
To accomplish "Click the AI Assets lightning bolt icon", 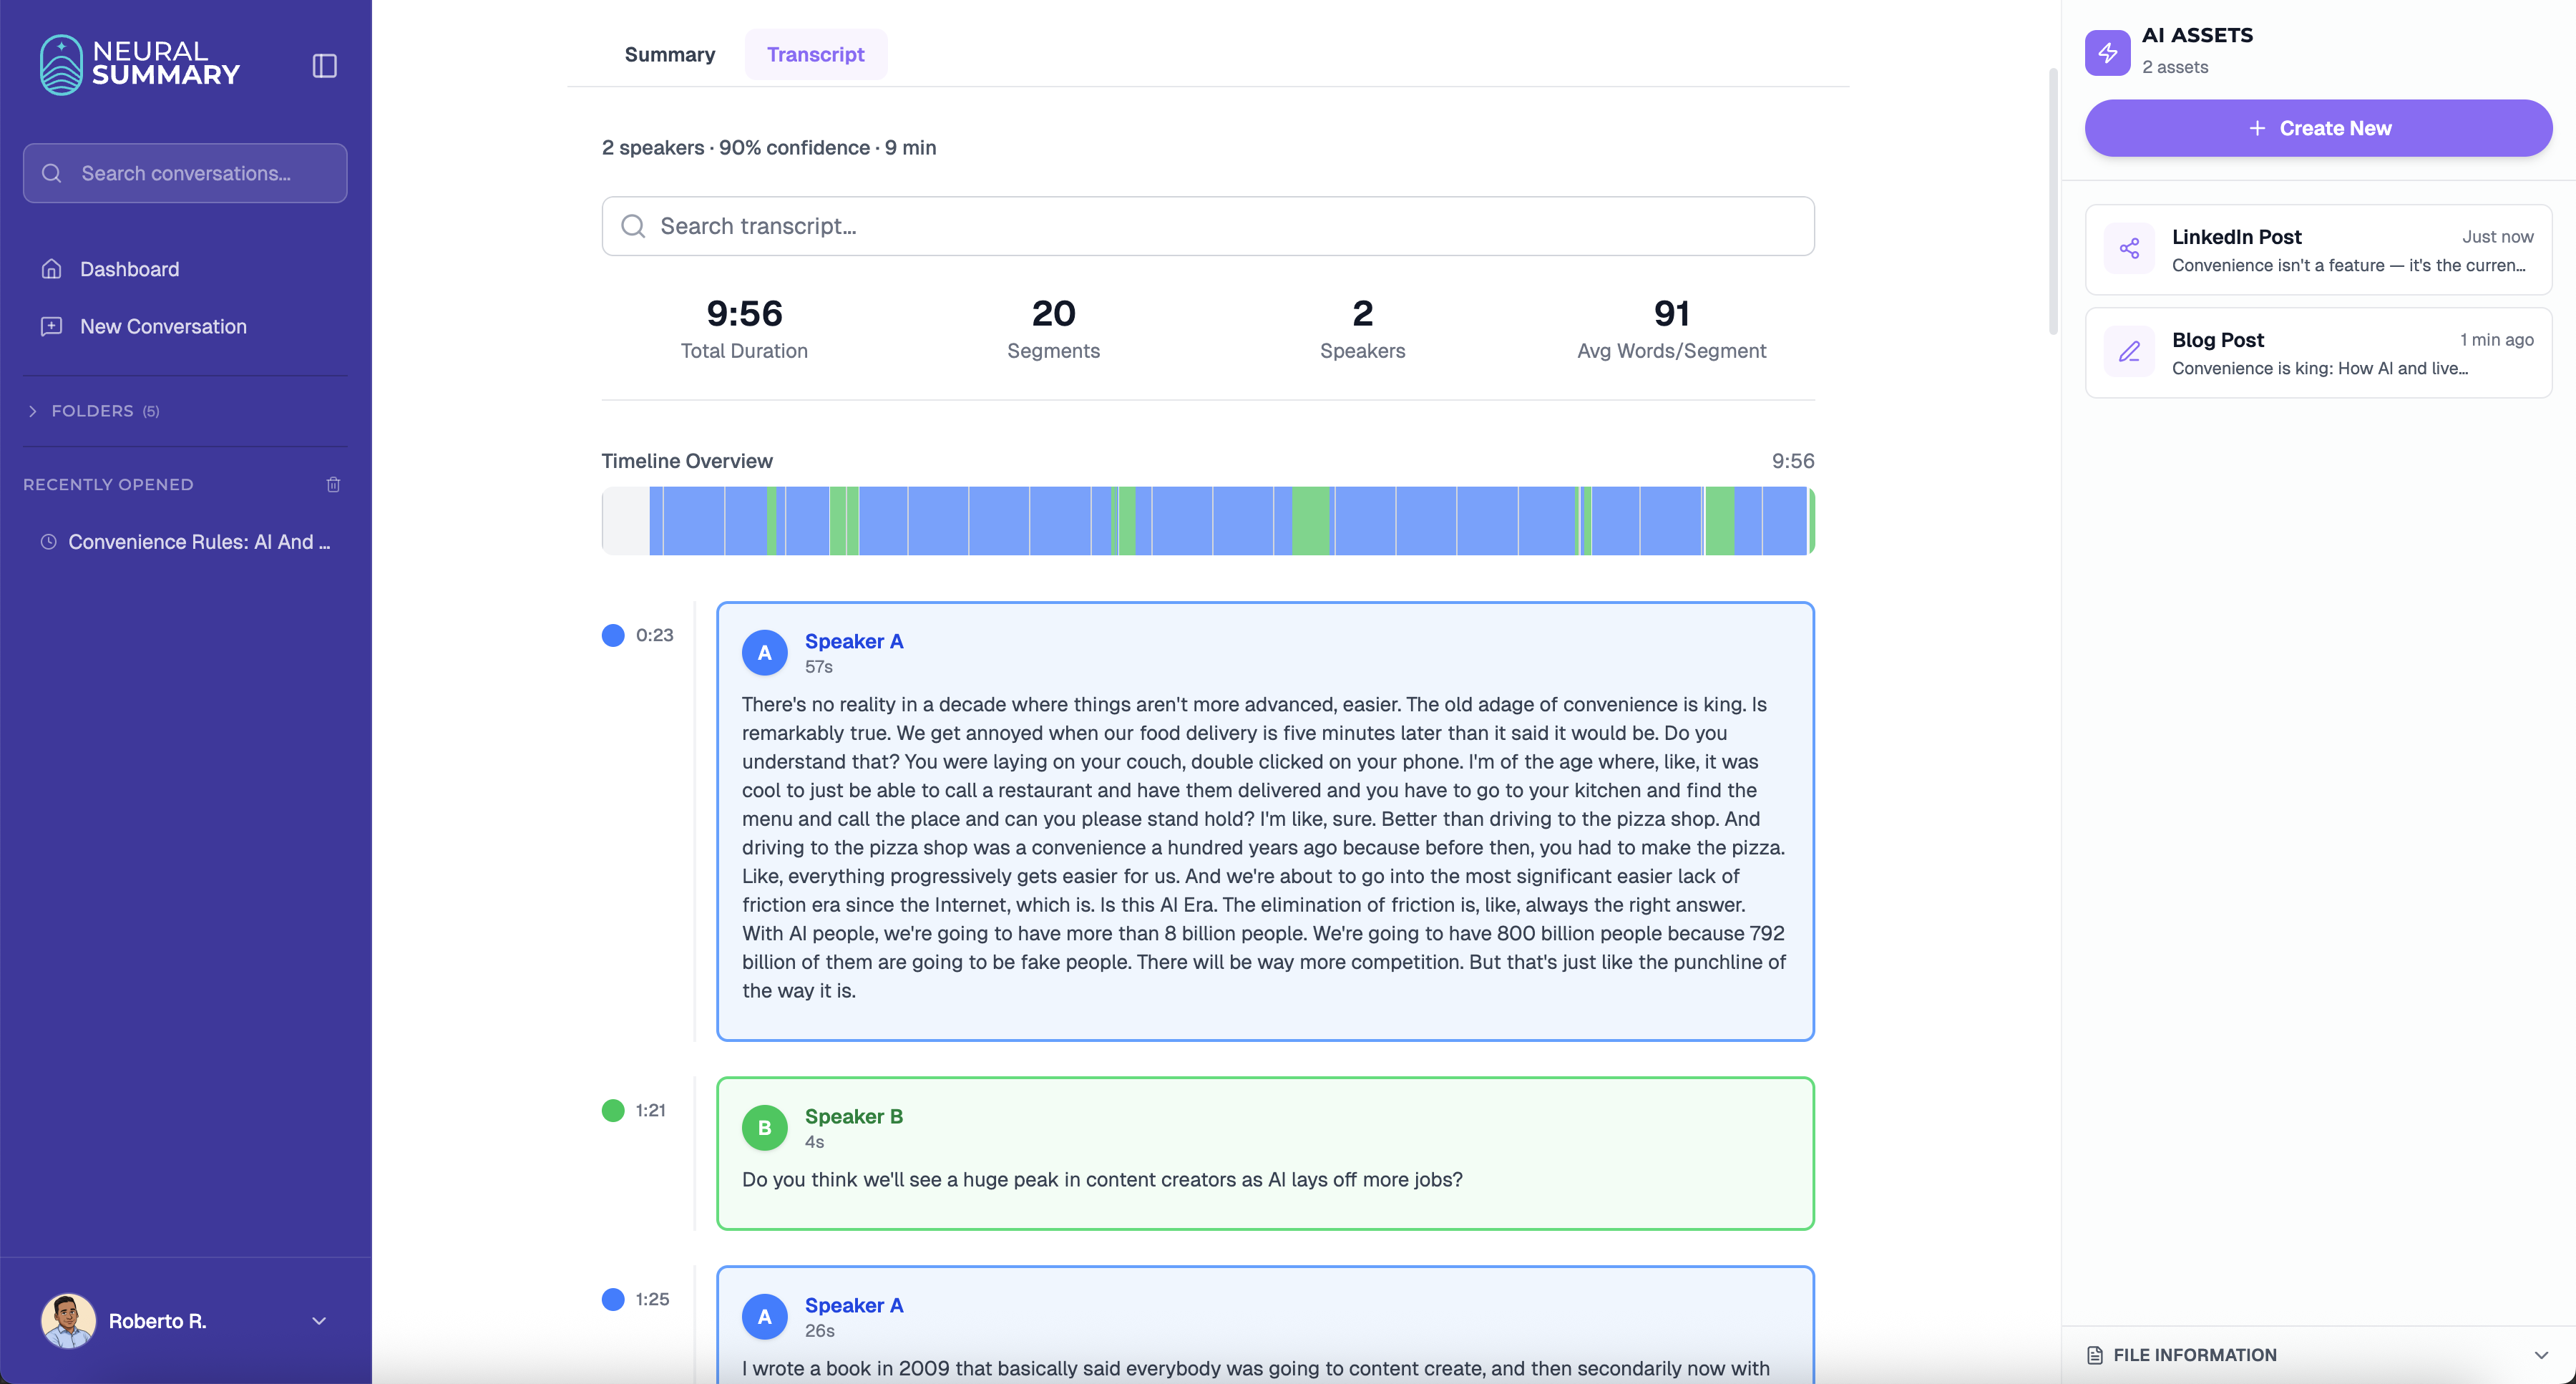I will pyautogui.click(x=2107, y=53).
